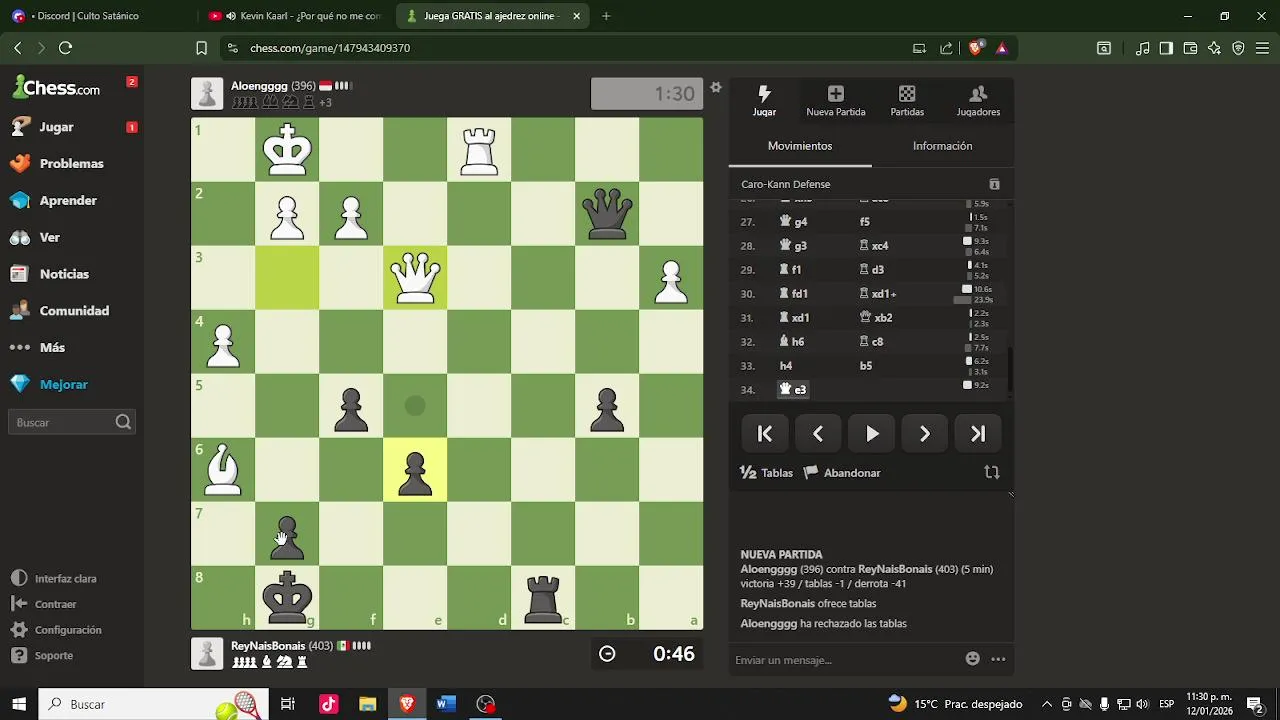This screenshot has width=1280, height=720.
Task: Click the Mejorar diamond link
Action: pyautogui.click(x=63, y=384)
